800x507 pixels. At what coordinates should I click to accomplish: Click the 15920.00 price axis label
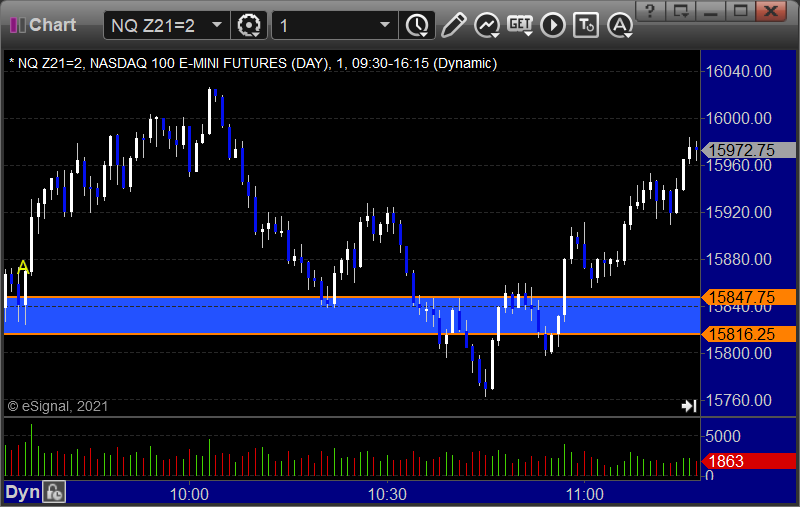[738, 212]
